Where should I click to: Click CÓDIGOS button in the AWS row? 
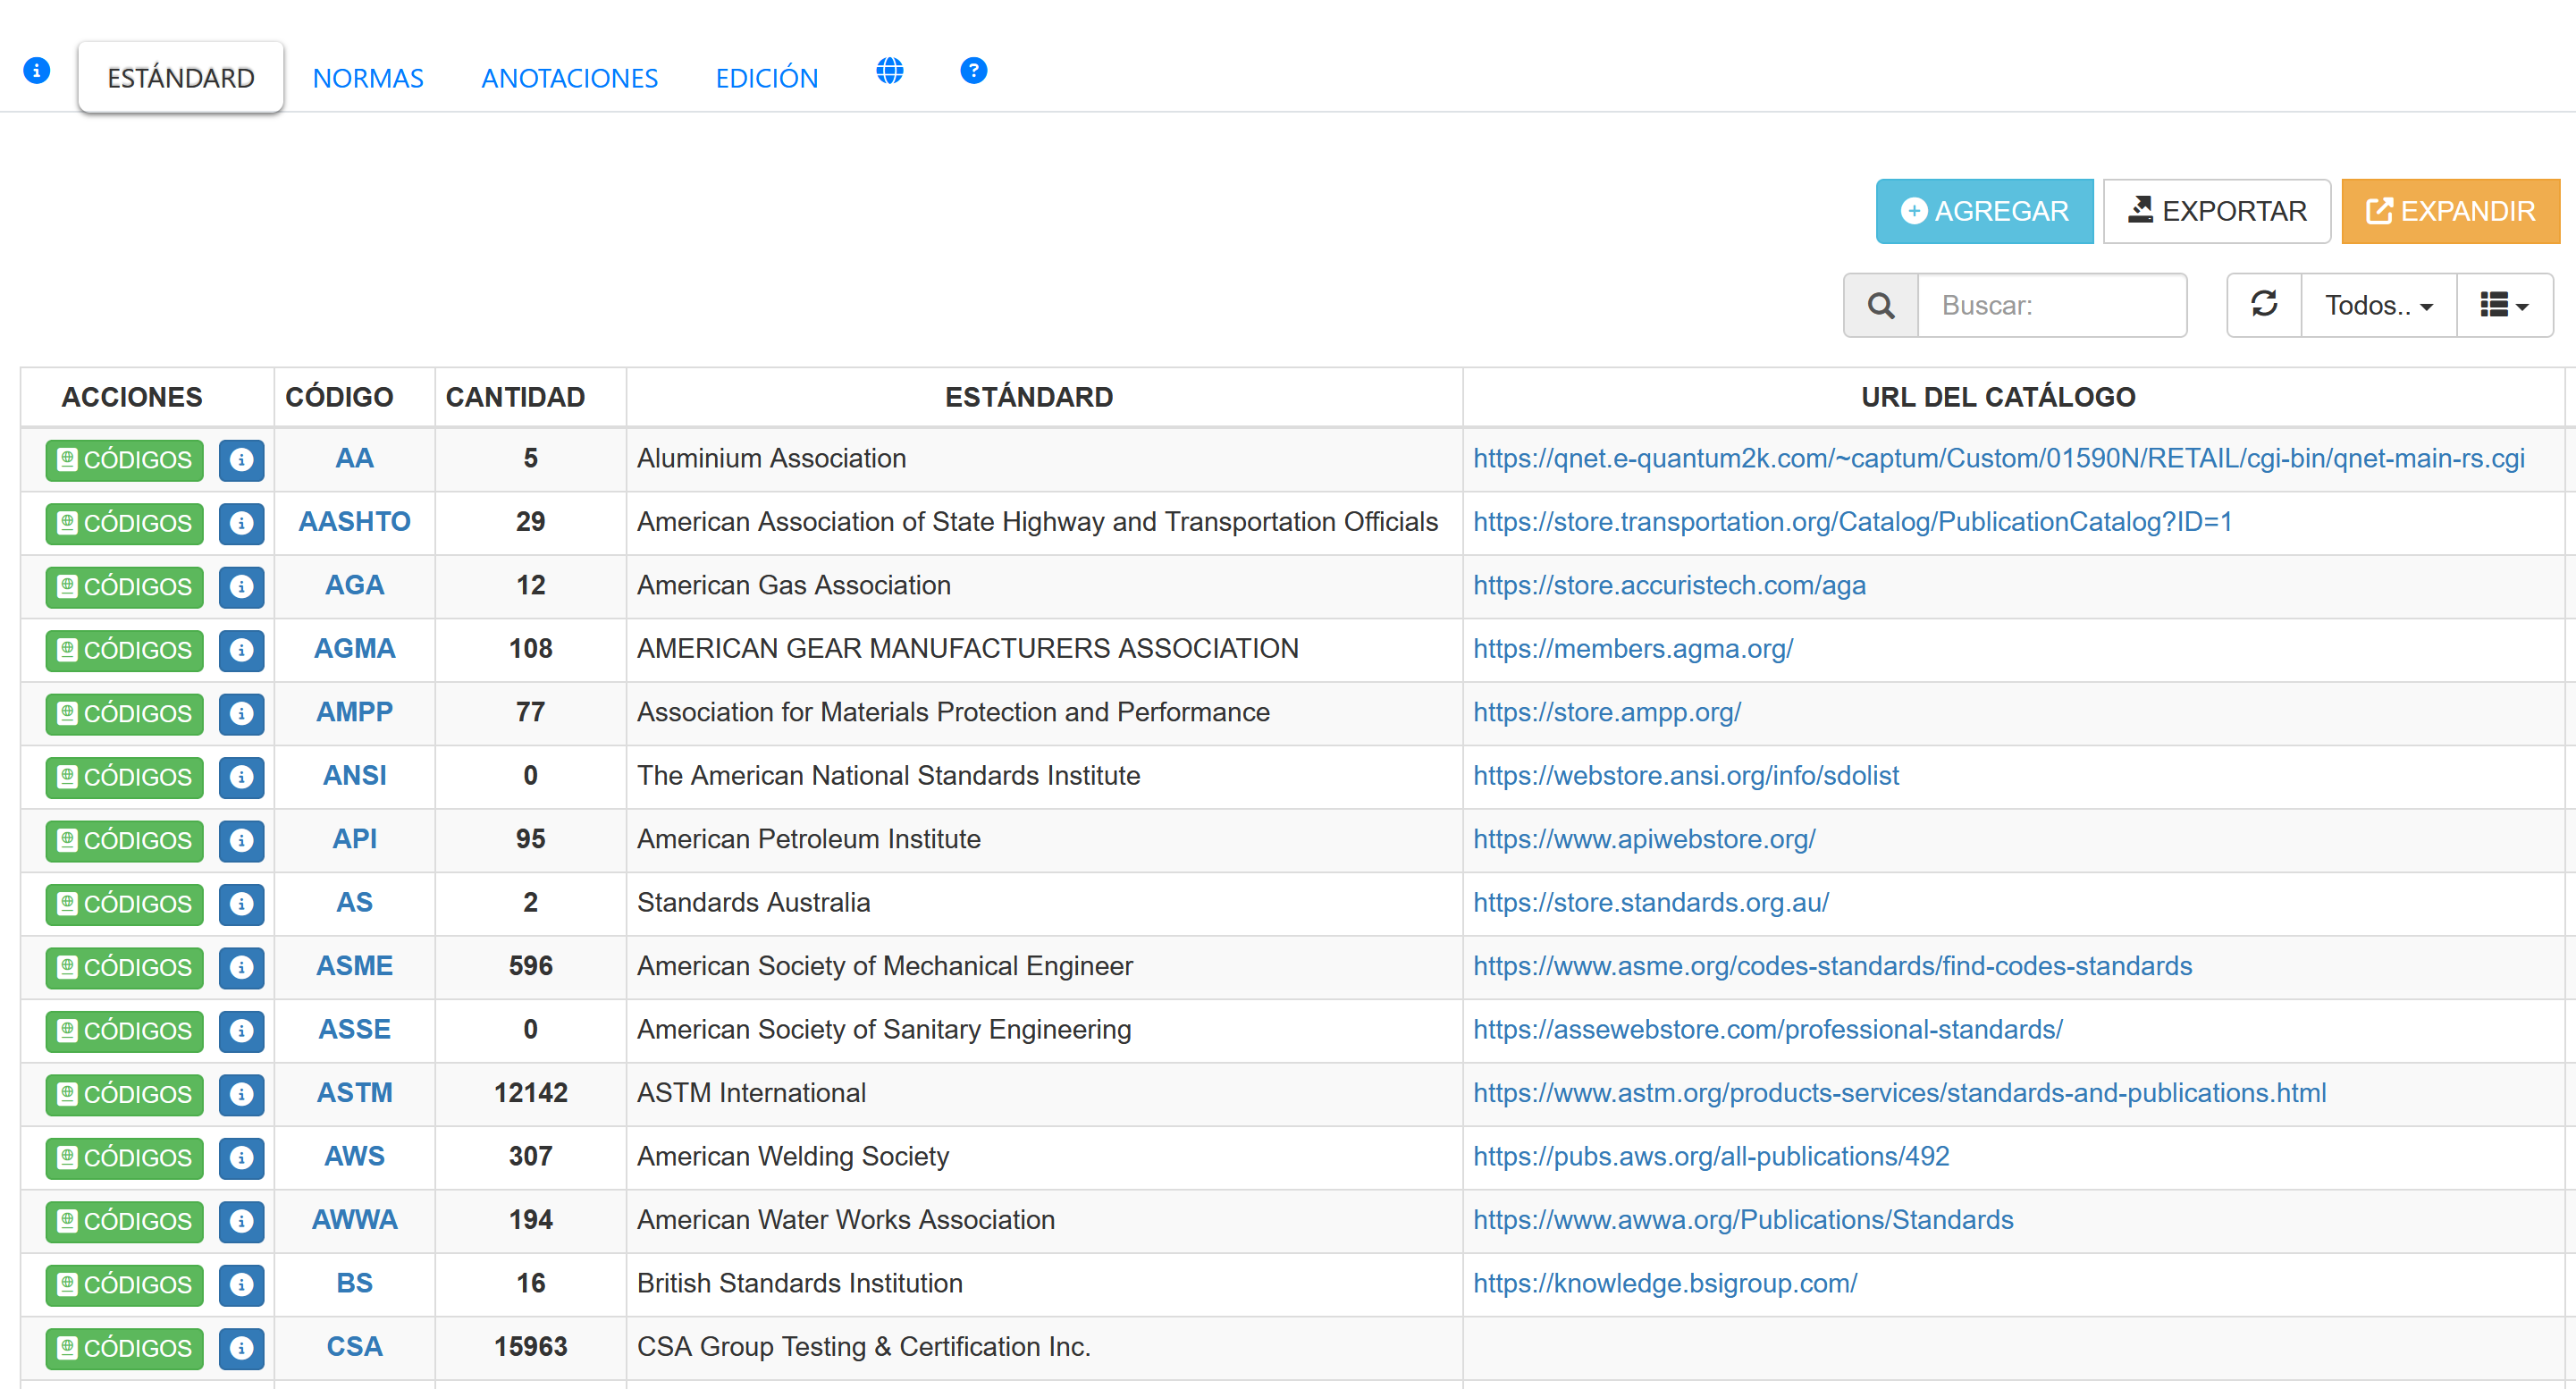coord(124,1158)
